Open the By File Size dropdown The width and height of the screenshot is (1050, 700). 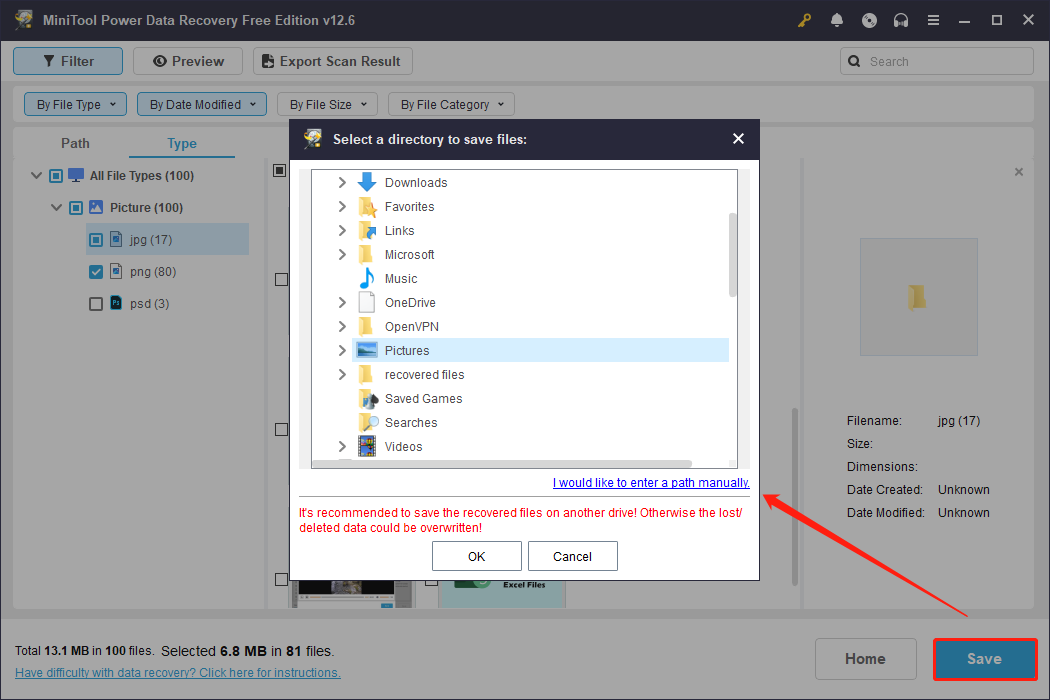[x=327, y=104]
